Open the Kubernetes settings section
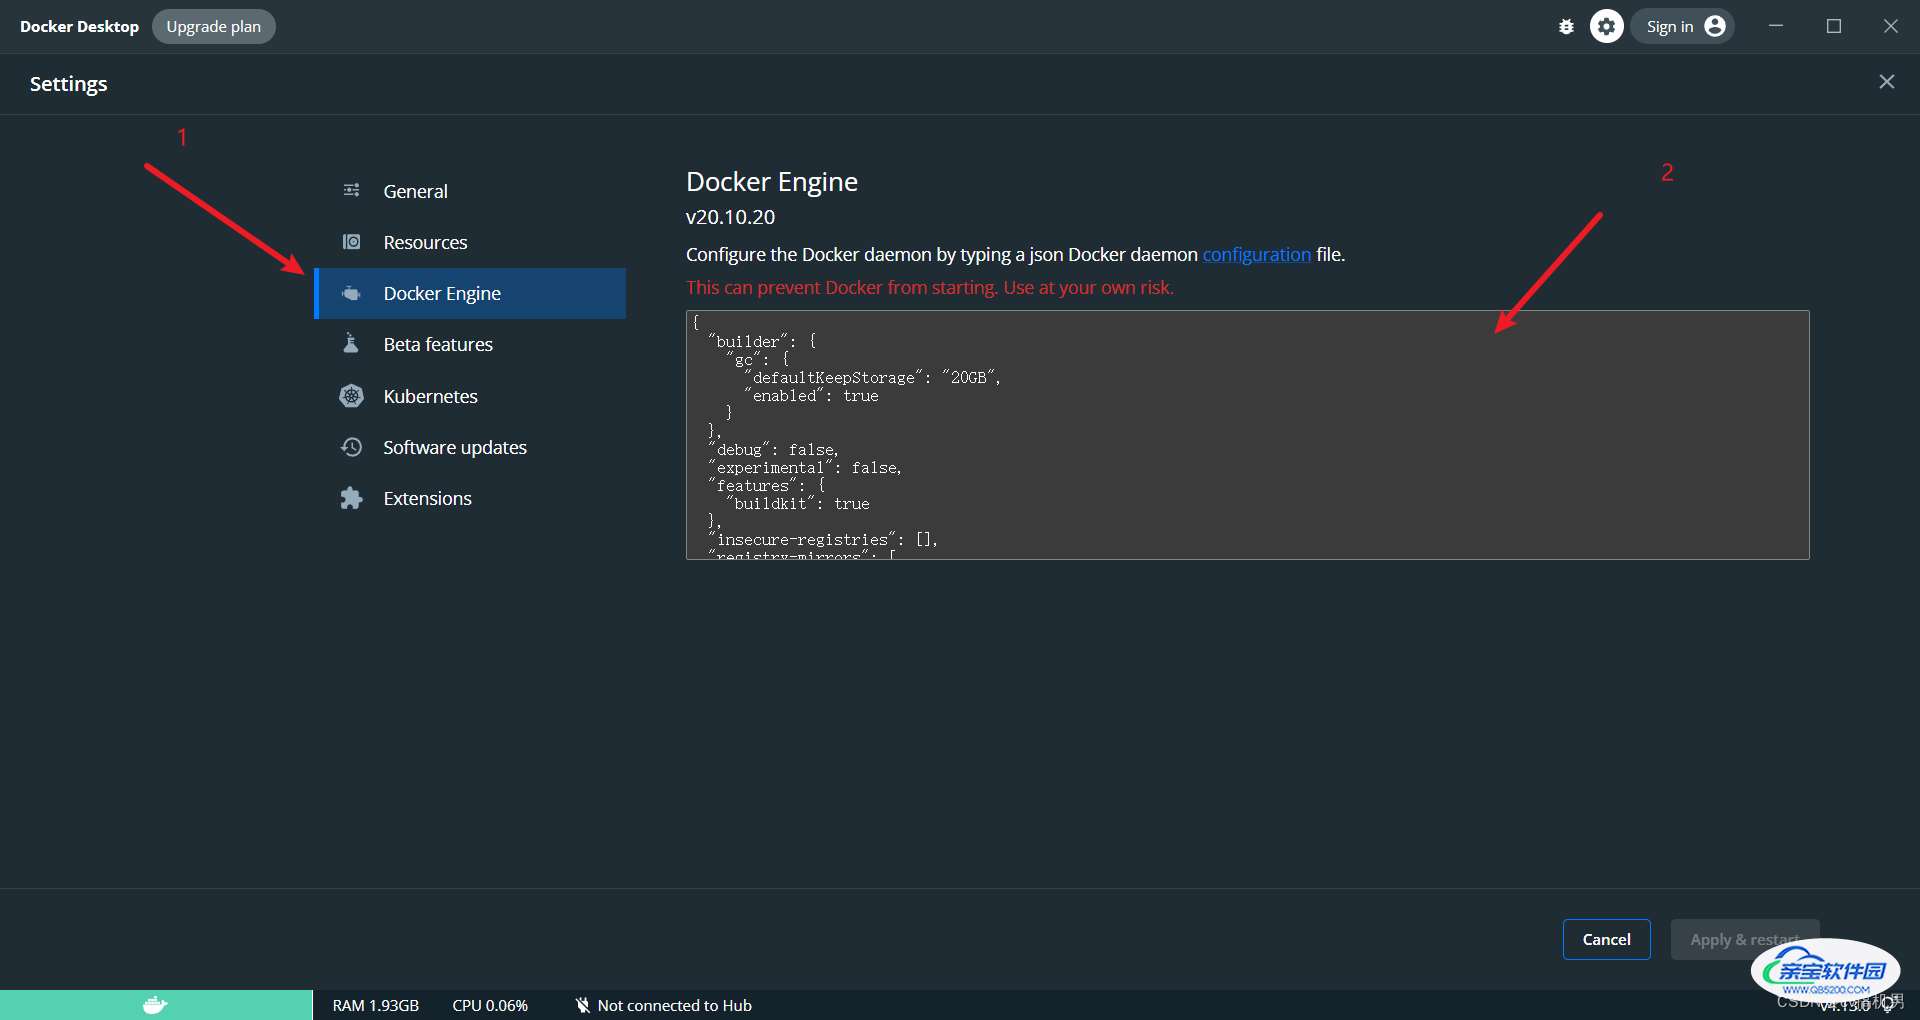This screenshot has height=1020, width=1920. click(470, 396)
